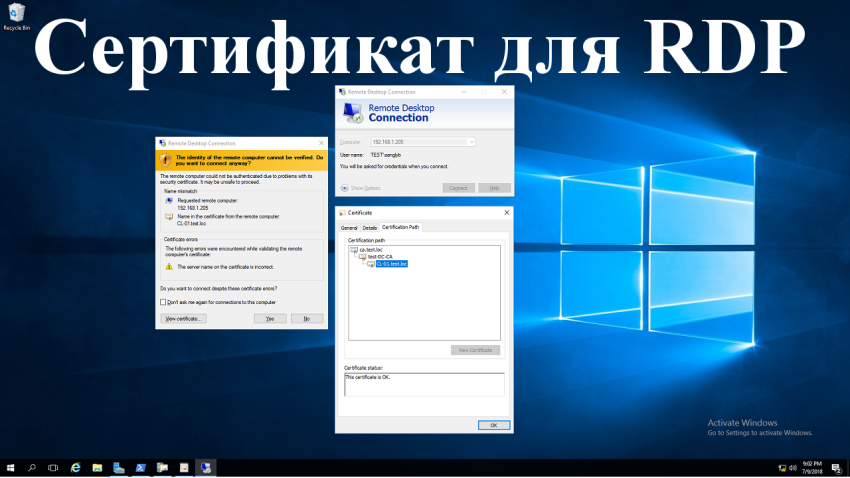Image resolution: width=850 pixels, height=478 pixels.
Task: Click the network status tray icon
Action: pos(782,468)
